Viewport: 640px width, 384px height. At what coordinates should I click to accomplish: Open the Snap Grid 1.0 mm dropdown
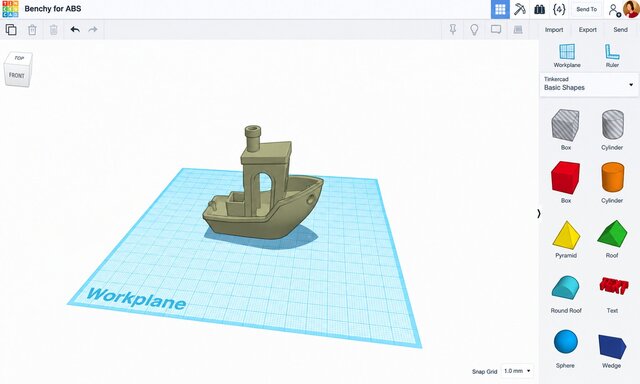(517, 371)
